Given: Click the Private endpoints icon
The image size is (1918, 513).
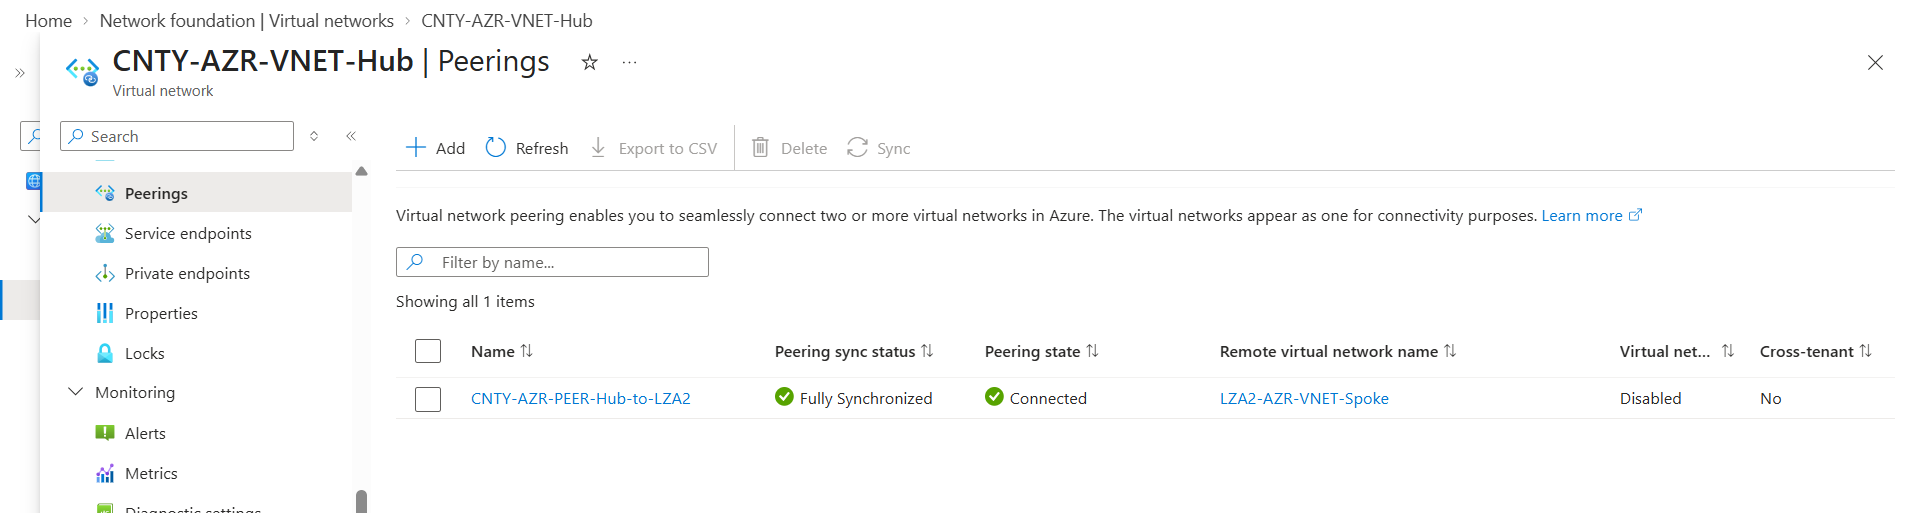Looking at the screenshot, I should (105, 273).
